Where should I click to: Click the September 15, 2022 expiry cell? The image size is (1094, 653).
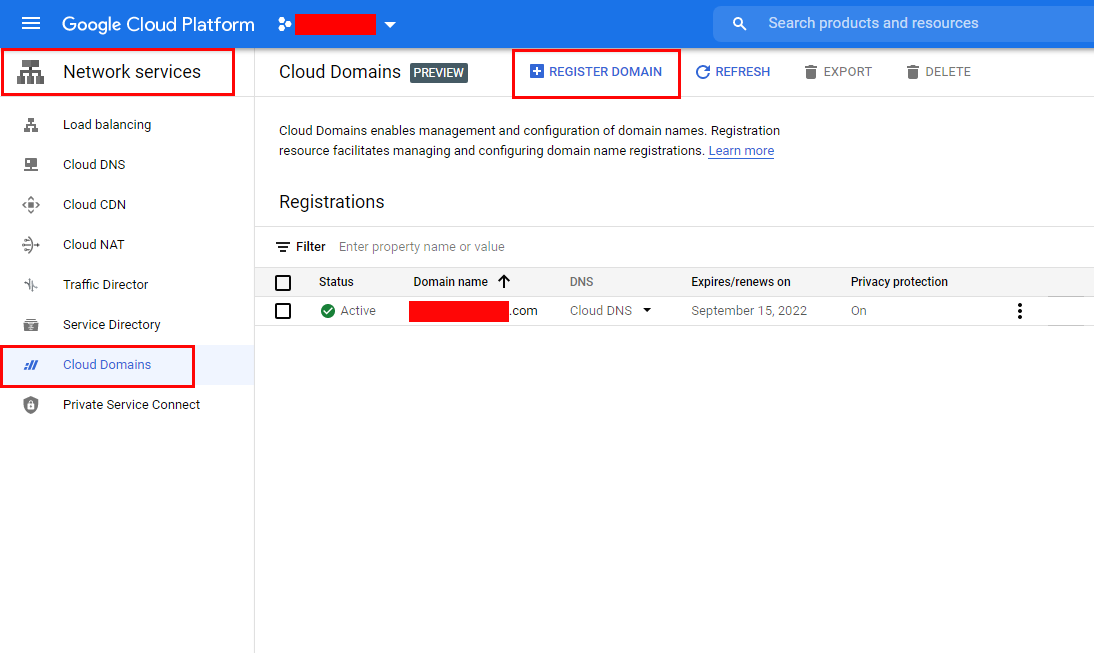749,310
